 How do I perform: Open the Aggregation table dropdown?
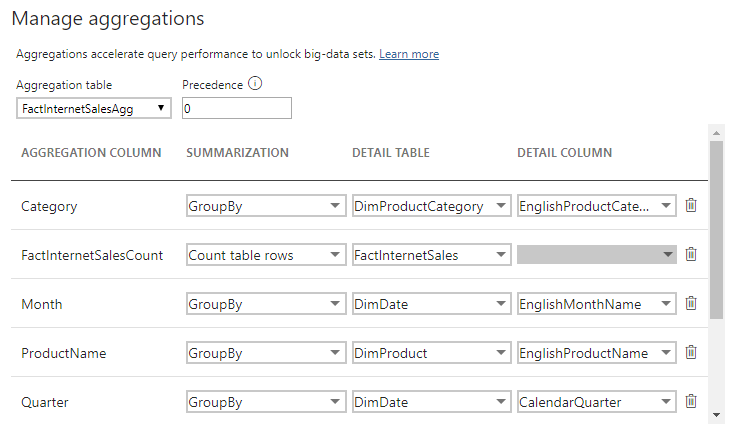pos(94,108)
